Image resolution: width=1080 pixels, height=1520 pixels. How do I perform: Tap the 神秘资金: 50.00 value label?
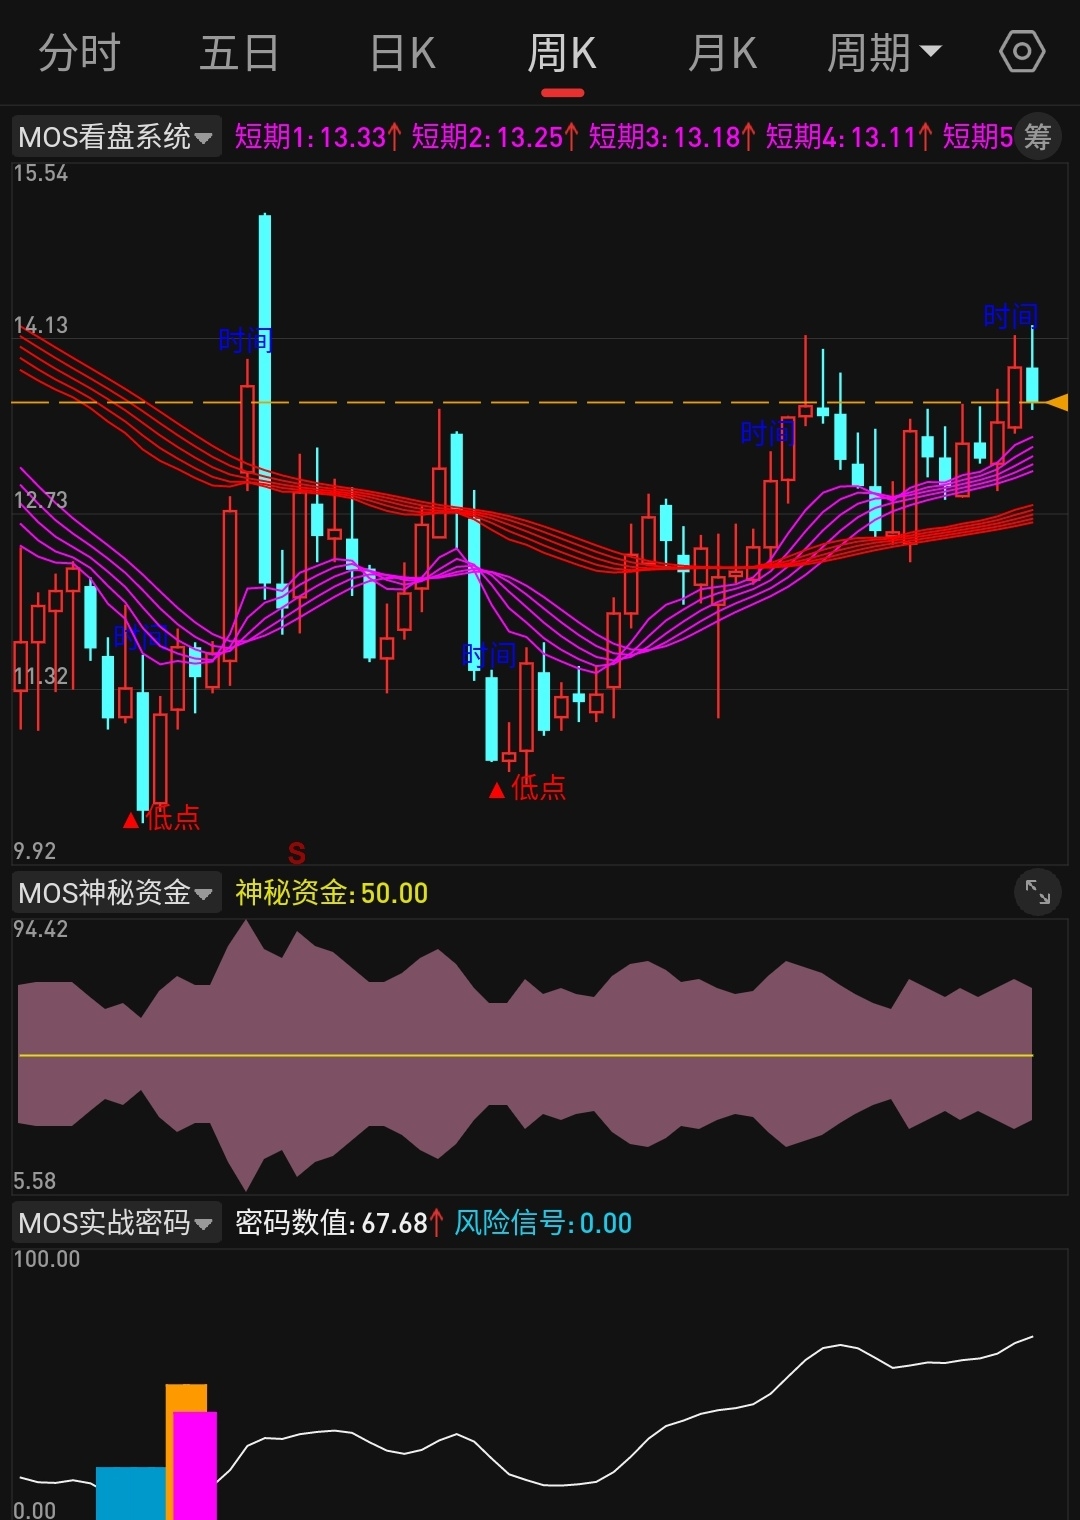(x=331, y=893)
